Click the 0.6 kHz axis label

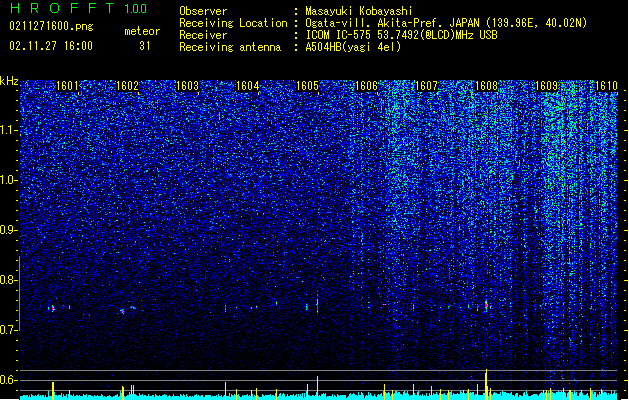pos(8,380)
